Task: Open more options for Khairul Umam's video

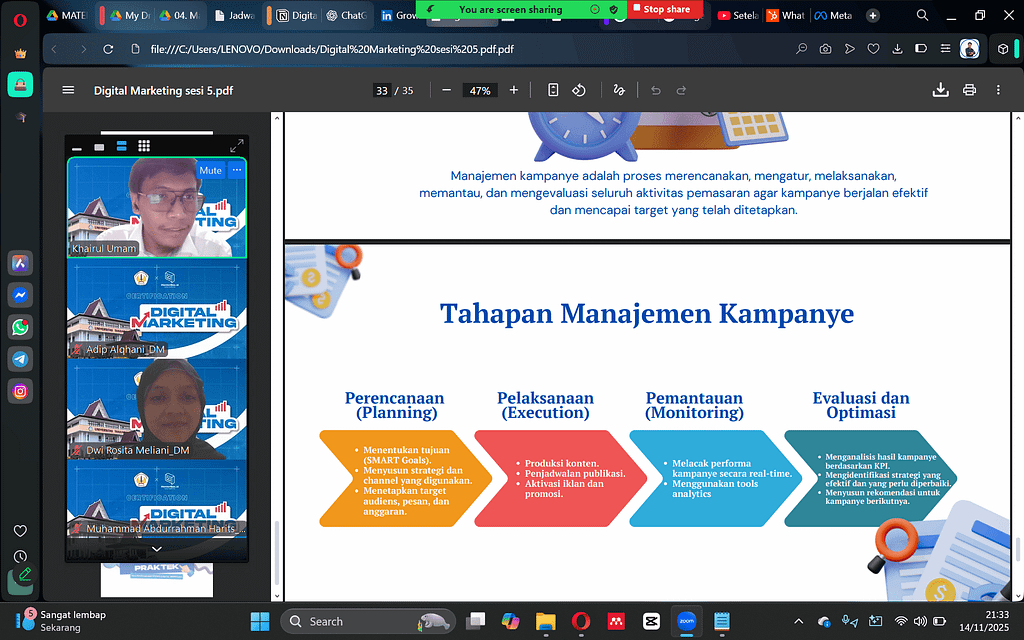Action: tap(237, 170)
